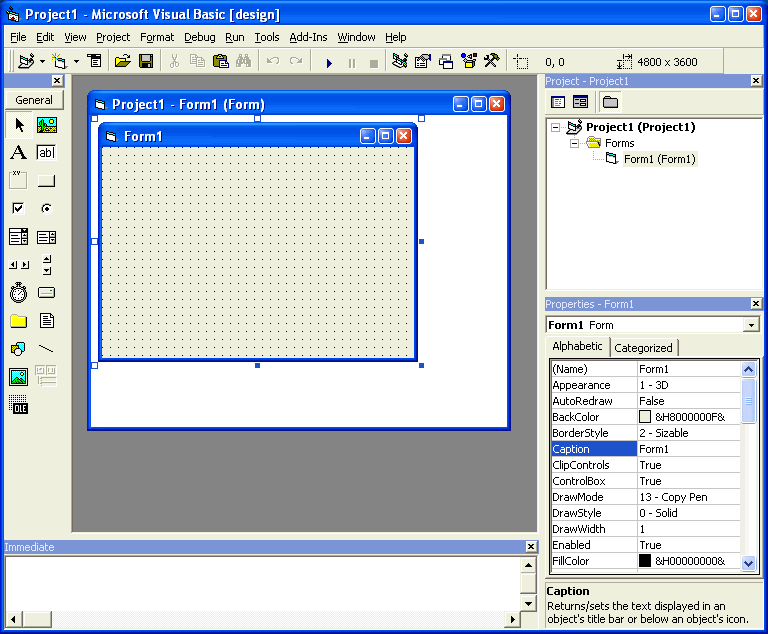Screen dimensions: 768x634
Task: Click the Break pause button
Action: click(352, 63)
